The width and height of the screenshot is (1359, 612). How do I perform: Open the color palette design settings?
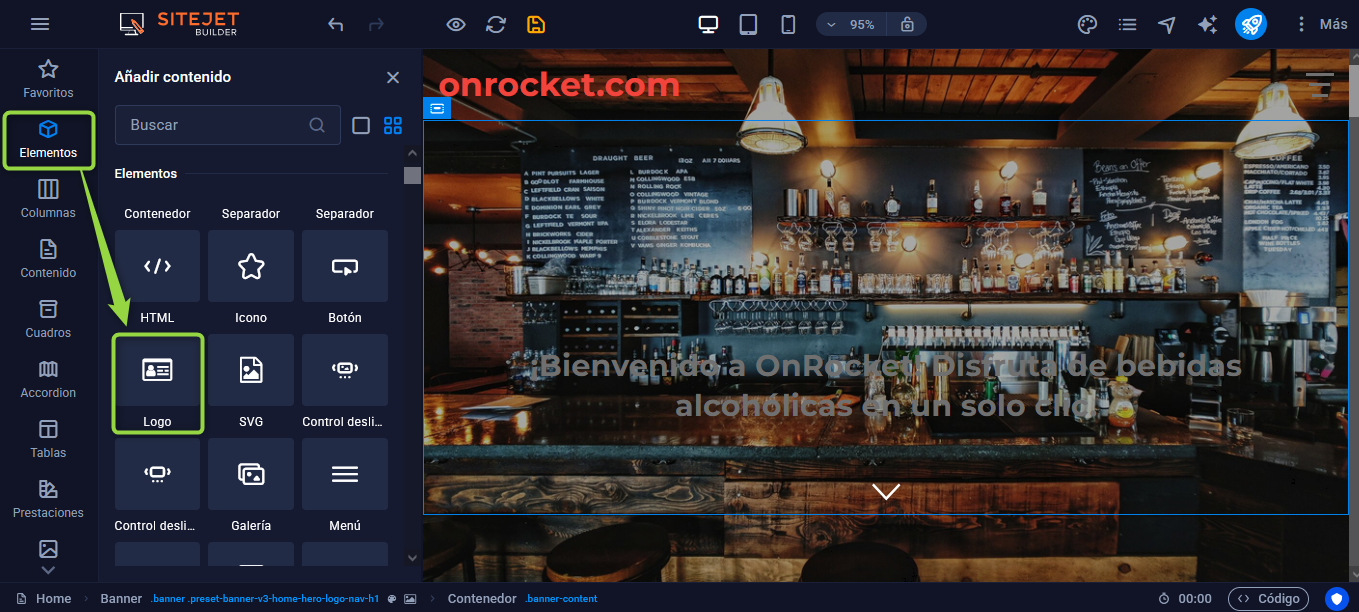(x=1088, y=24)
